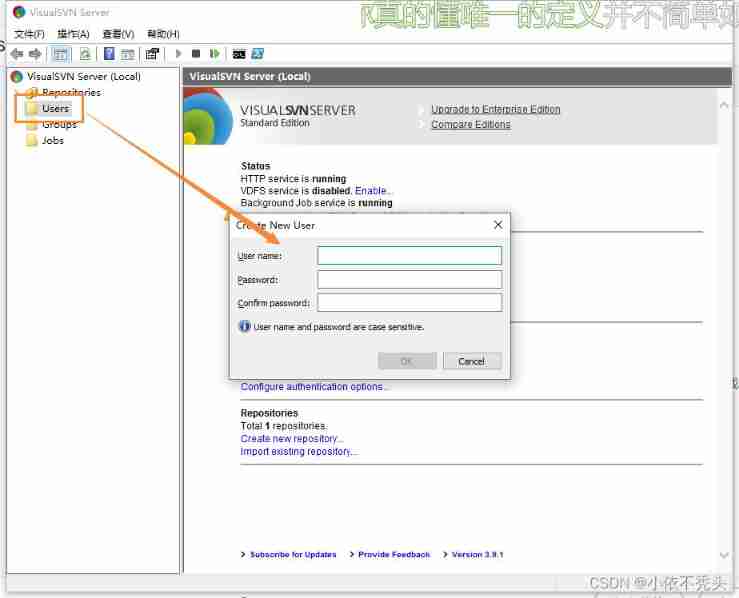Open the PowerShell toolbar icon
The height and width of the screenshot is (598, 739).
pos(257,54)
